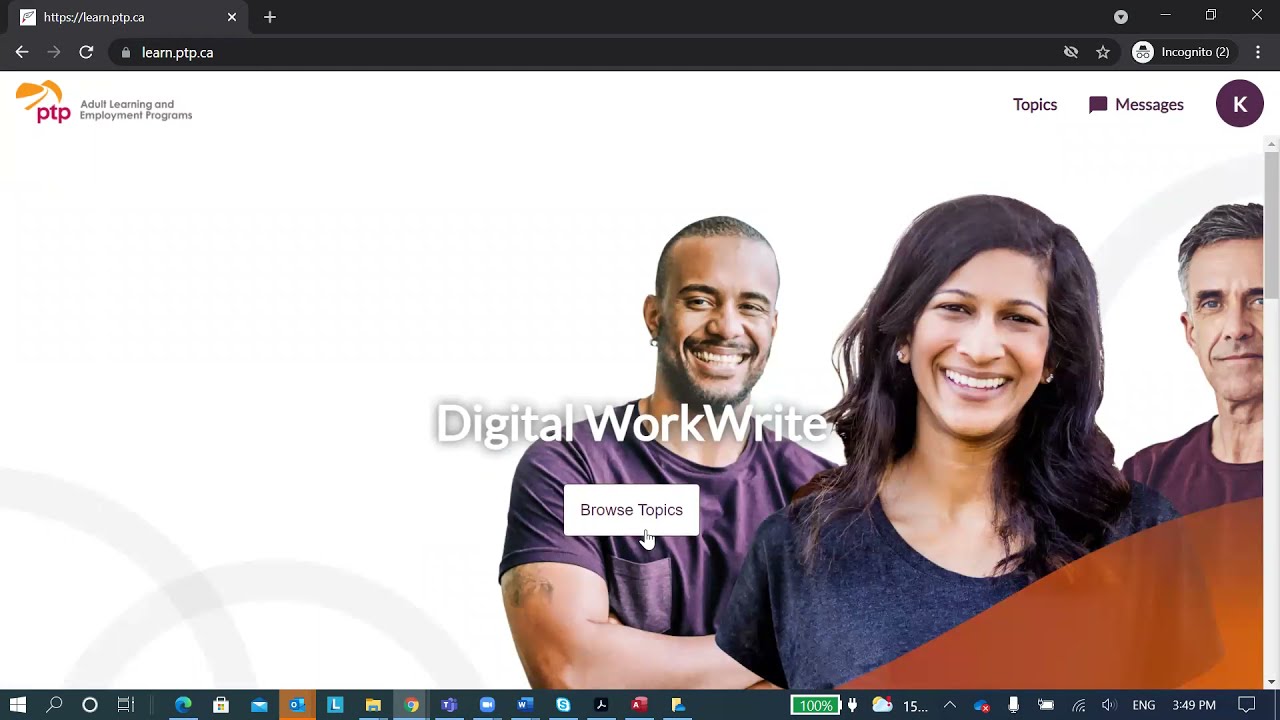Viewport: 1280px width, 720px height.
Task: Select the https://learn.ptp.ca tab
Action: [128, 17]
